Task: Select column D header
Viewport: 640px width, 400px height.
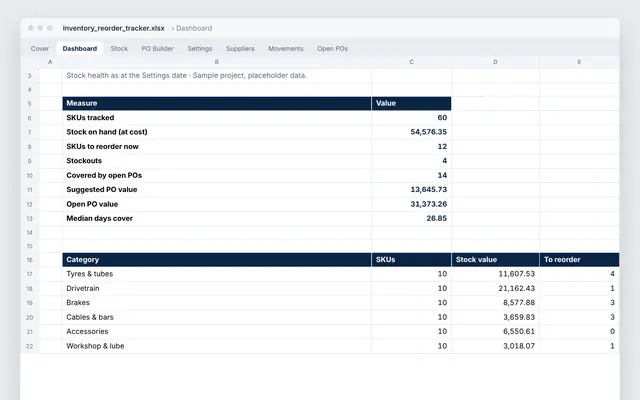Action: 495,62
